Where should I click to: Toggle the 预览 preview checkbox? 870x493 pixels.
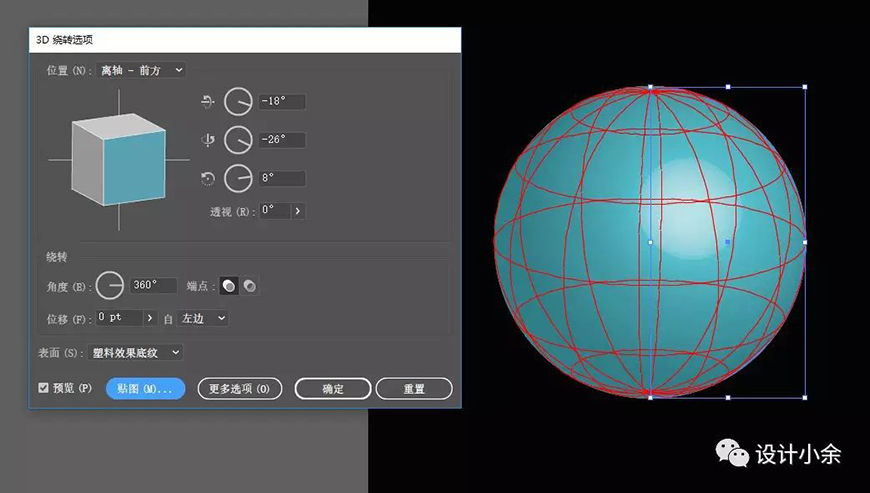43,388
